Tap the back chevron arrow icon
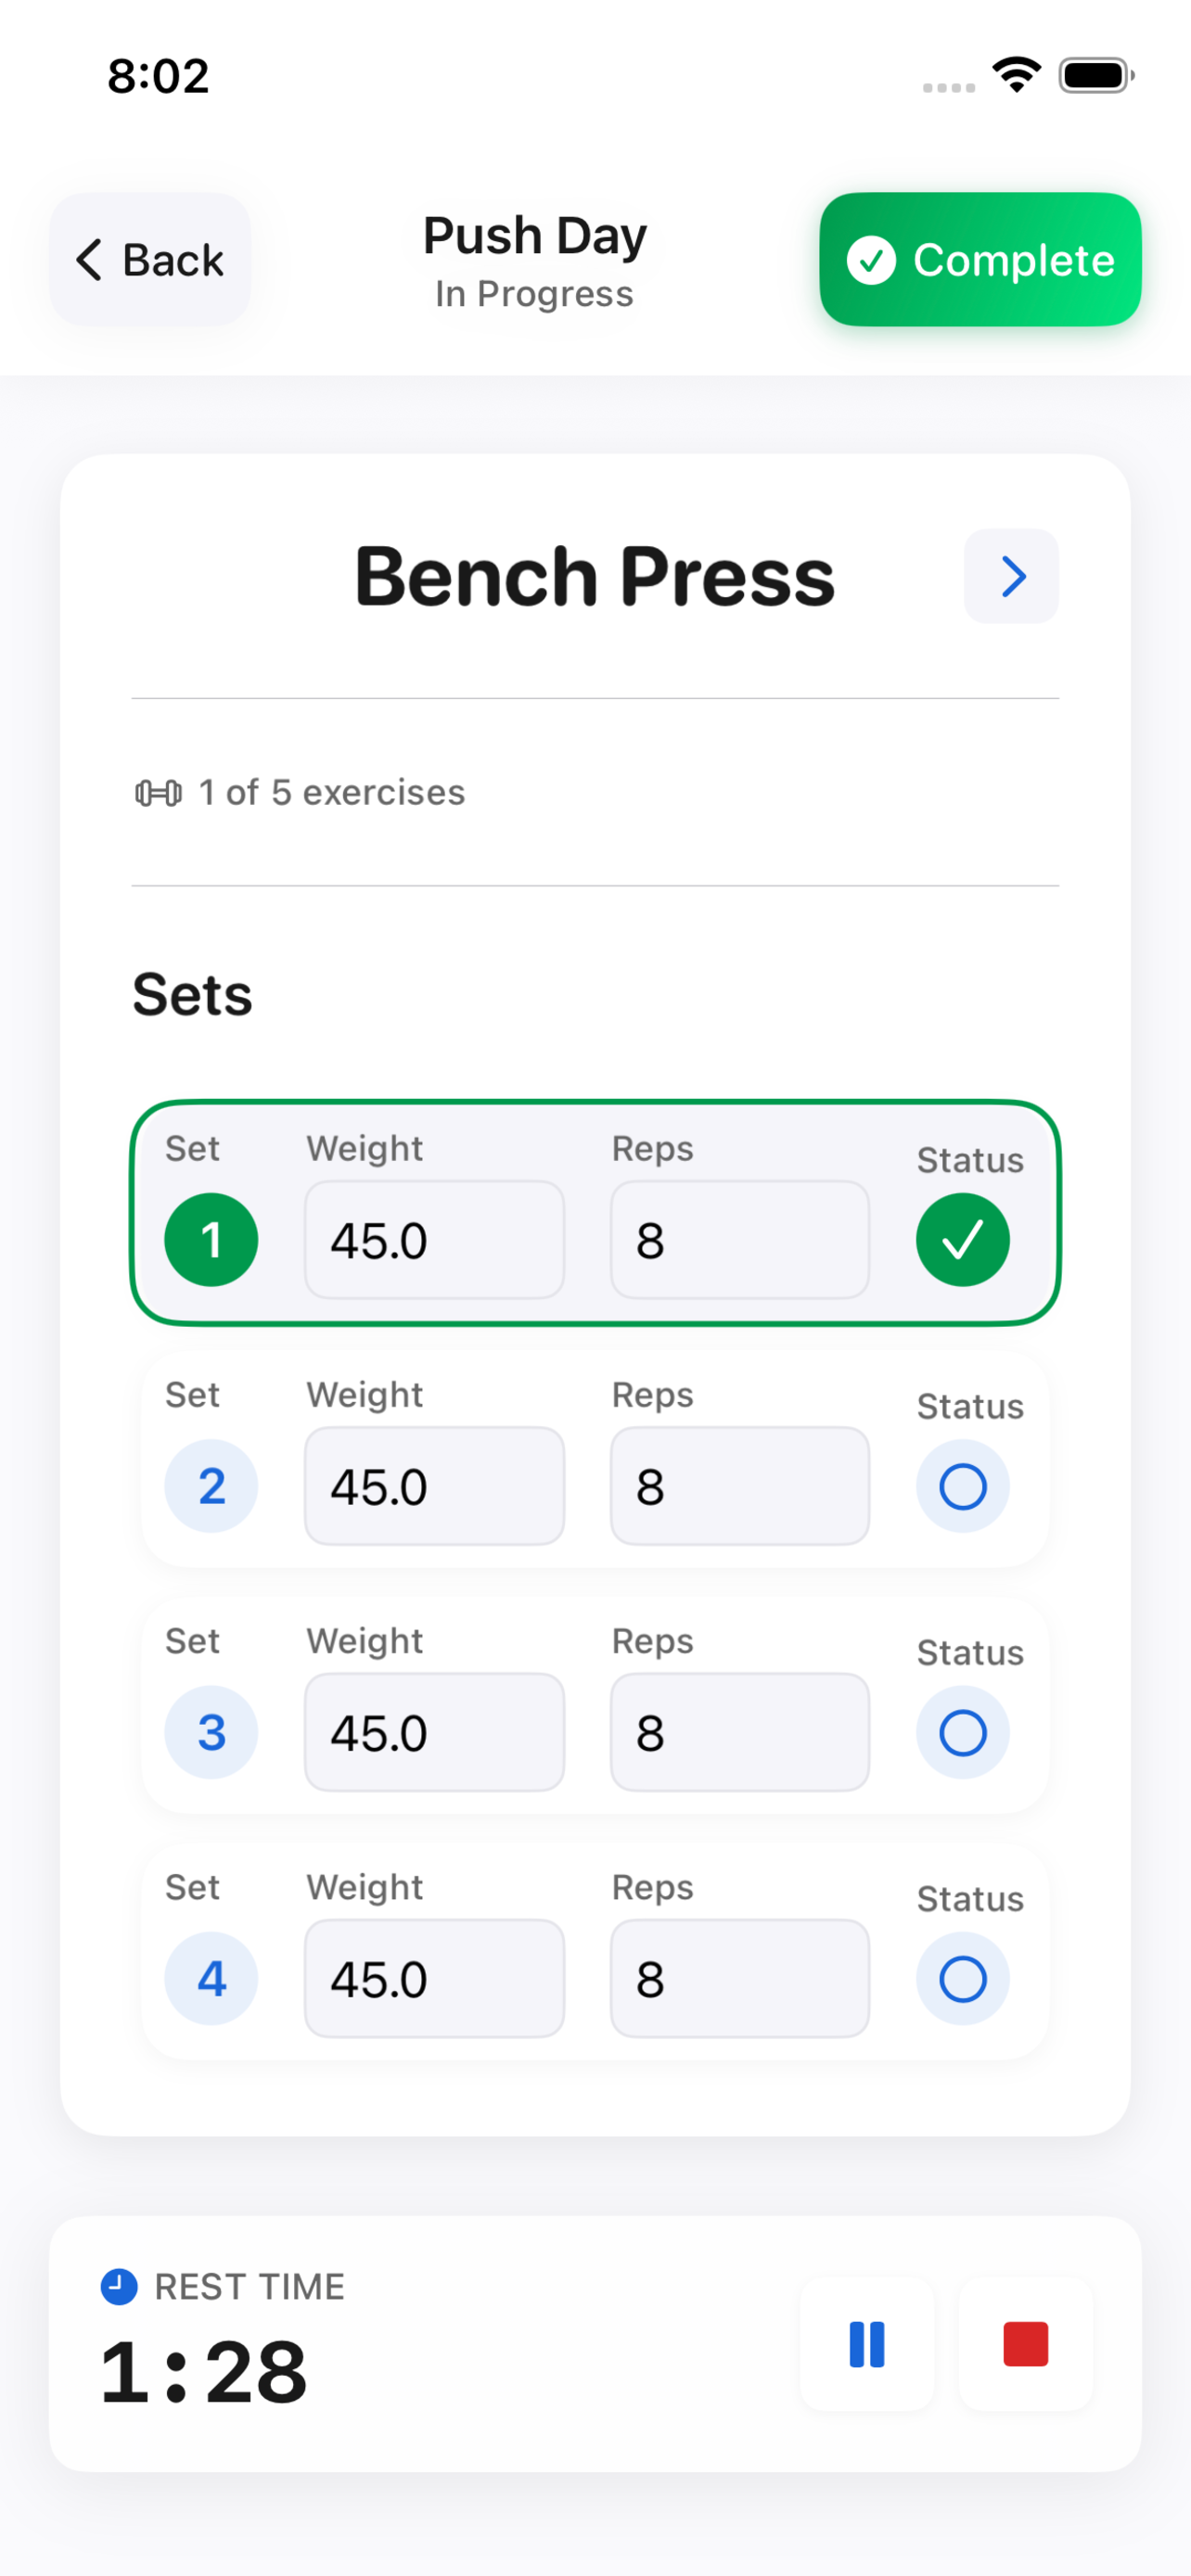 88,260
